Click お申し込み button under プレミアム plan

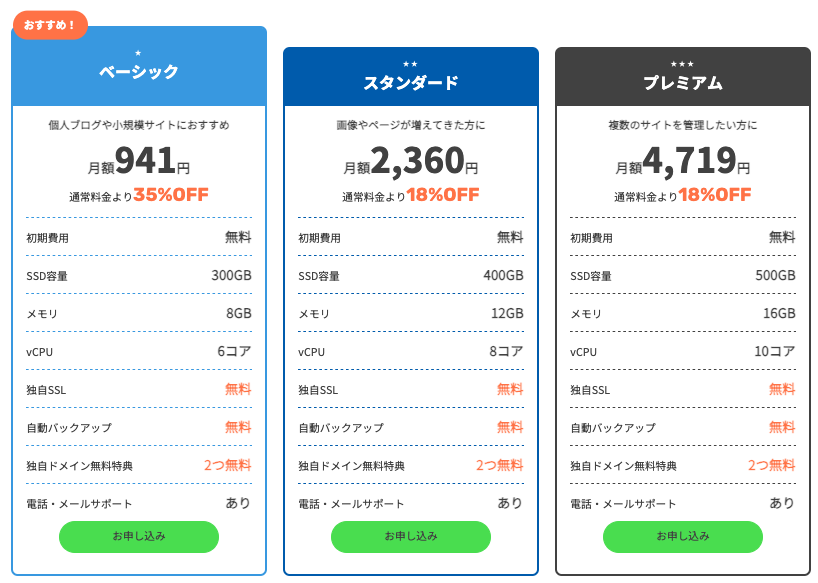pyautogui.click(x=683, y=536)
